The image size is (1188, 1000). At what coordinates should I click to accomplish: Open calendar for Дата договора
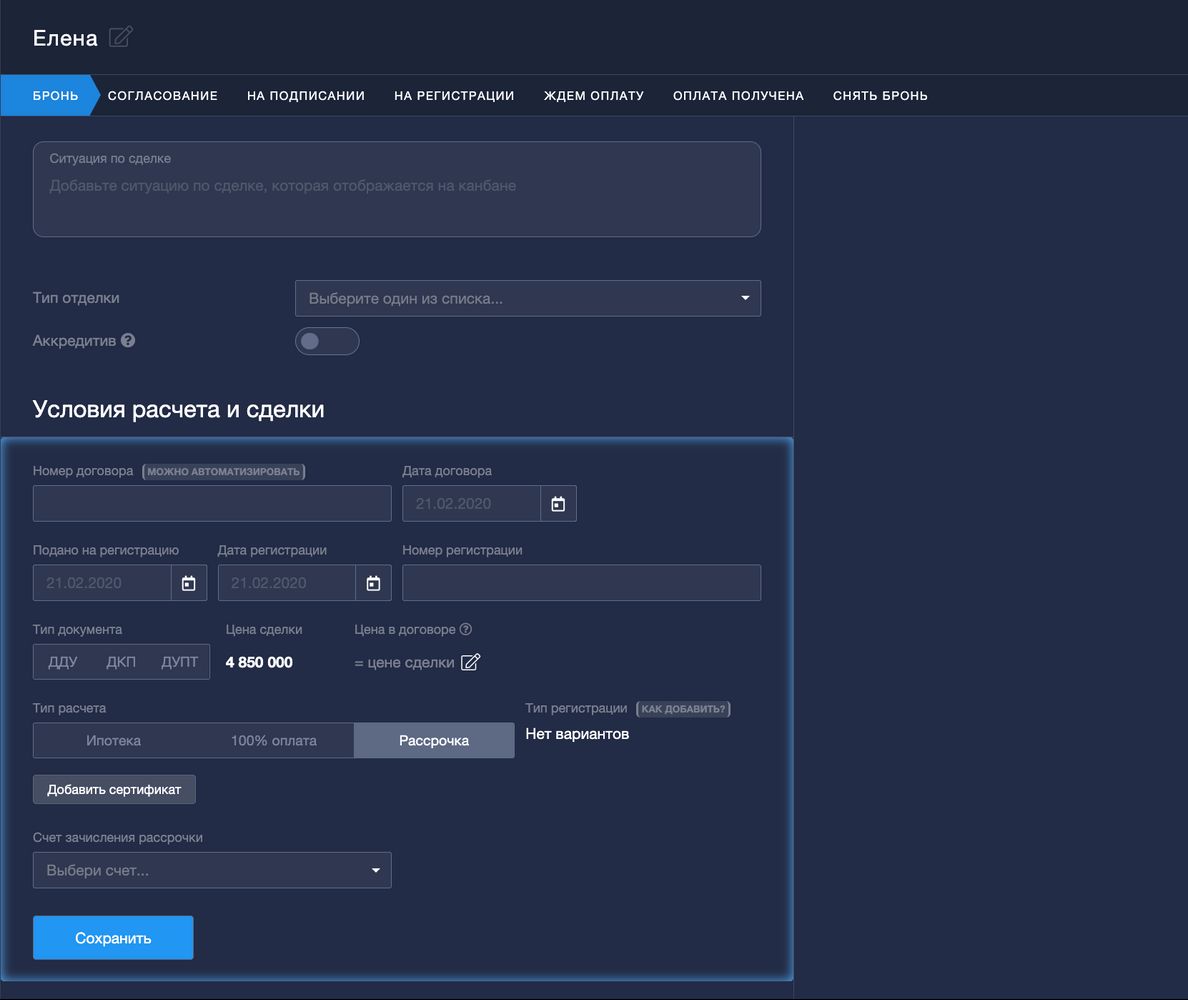[x=558, y=504]
